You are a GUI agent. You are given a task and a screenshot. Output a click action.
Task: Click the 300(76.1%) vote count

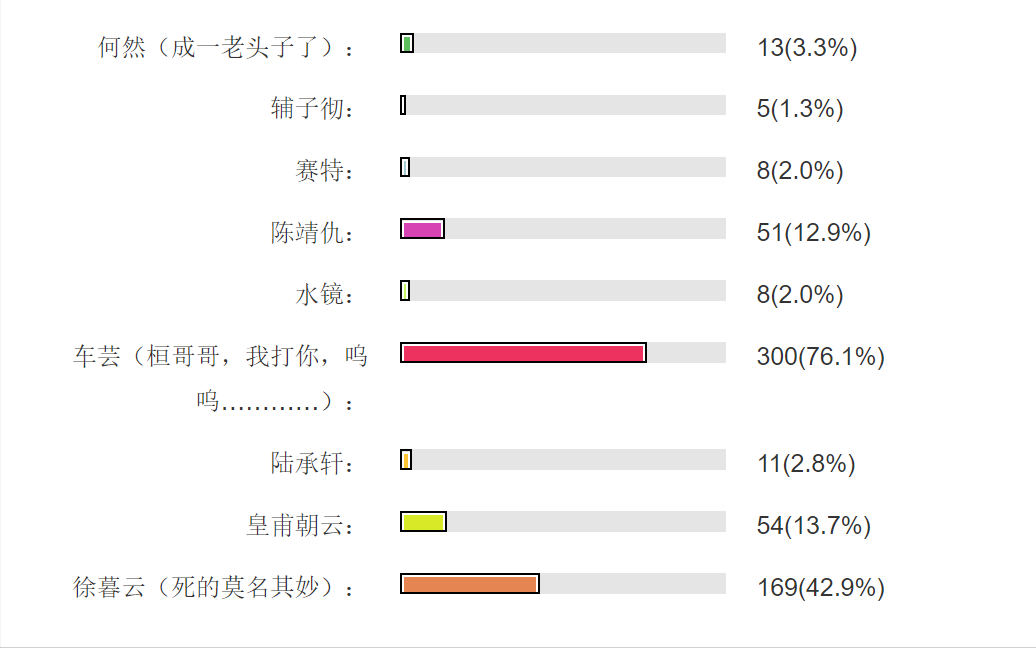(x=820, y=356)
